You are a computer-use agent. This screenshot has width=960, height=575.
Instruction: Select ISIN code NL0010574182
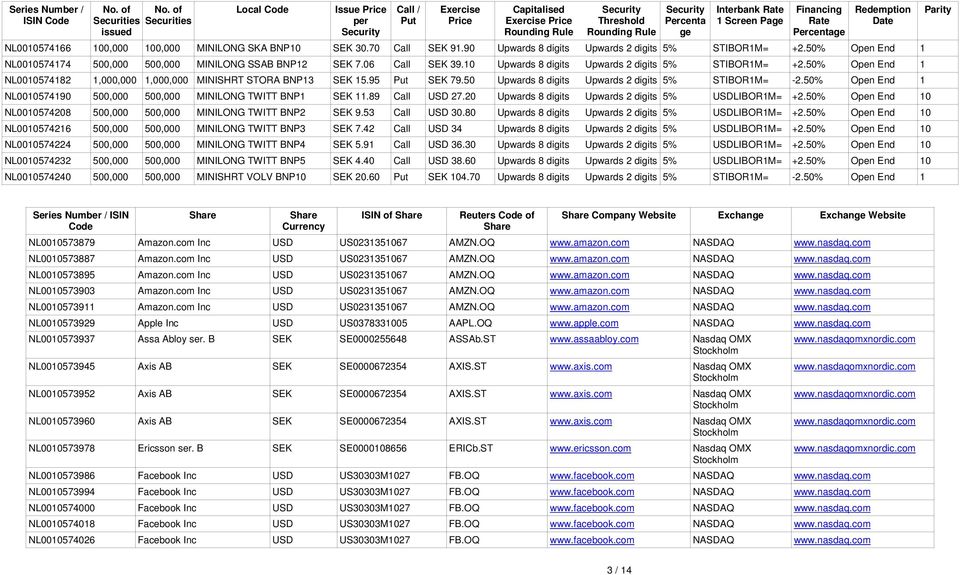37,80
